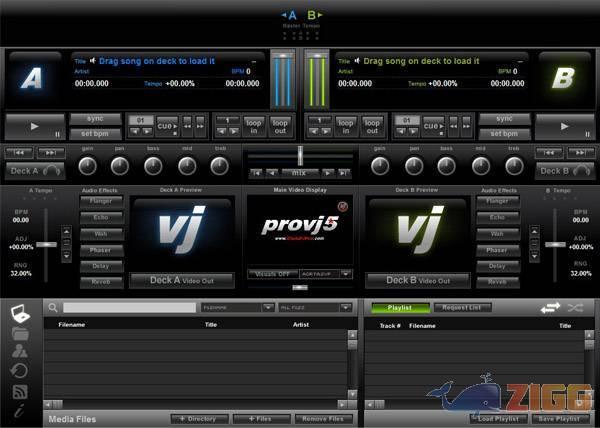
Task: Click the mix crossfader slider
Action: [x=299, y=156]
